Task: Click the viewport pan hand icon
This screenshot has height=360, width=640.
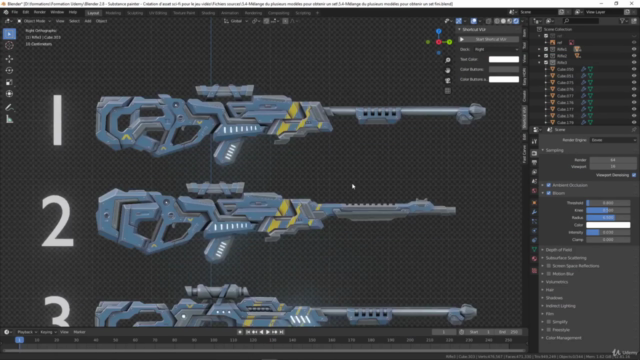Action: coord(448,70)
